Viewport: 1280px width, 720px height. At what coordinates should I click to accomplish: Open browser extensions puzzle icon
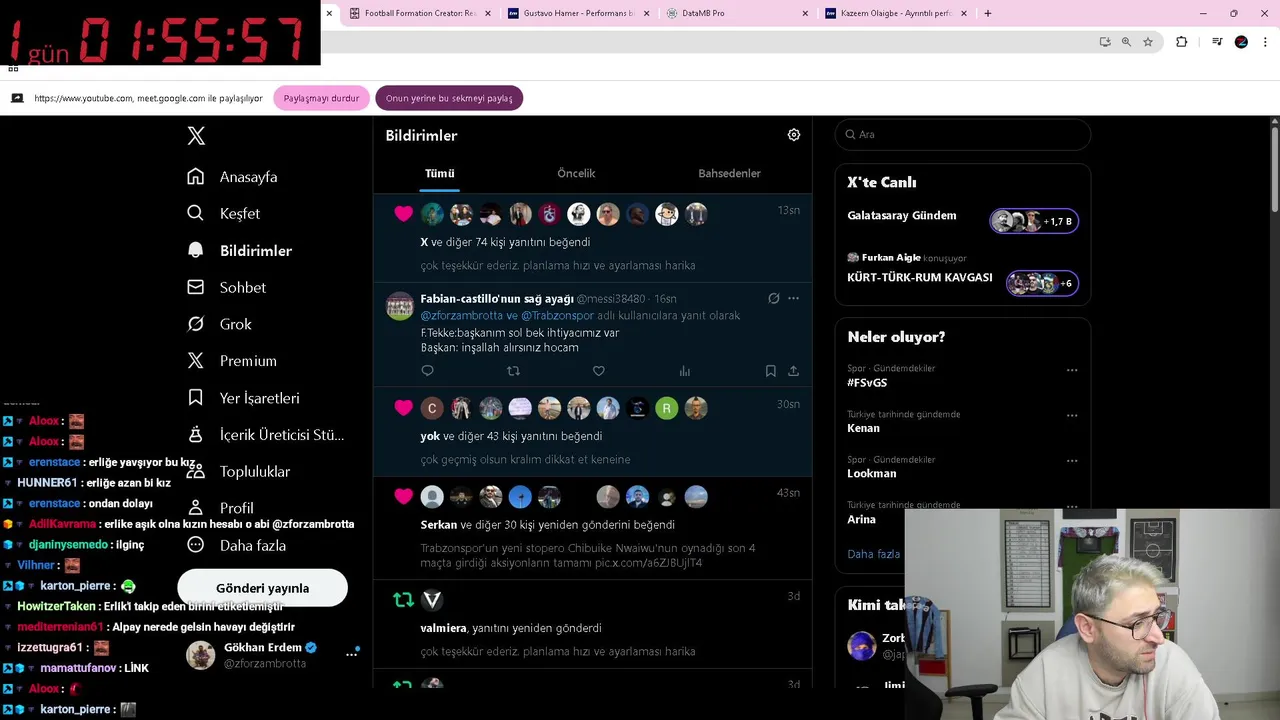(1181, 42)
